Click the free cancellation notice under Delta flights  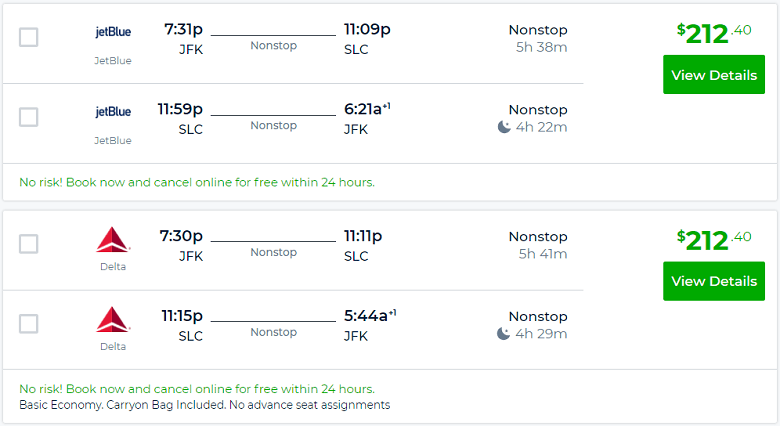197,389
